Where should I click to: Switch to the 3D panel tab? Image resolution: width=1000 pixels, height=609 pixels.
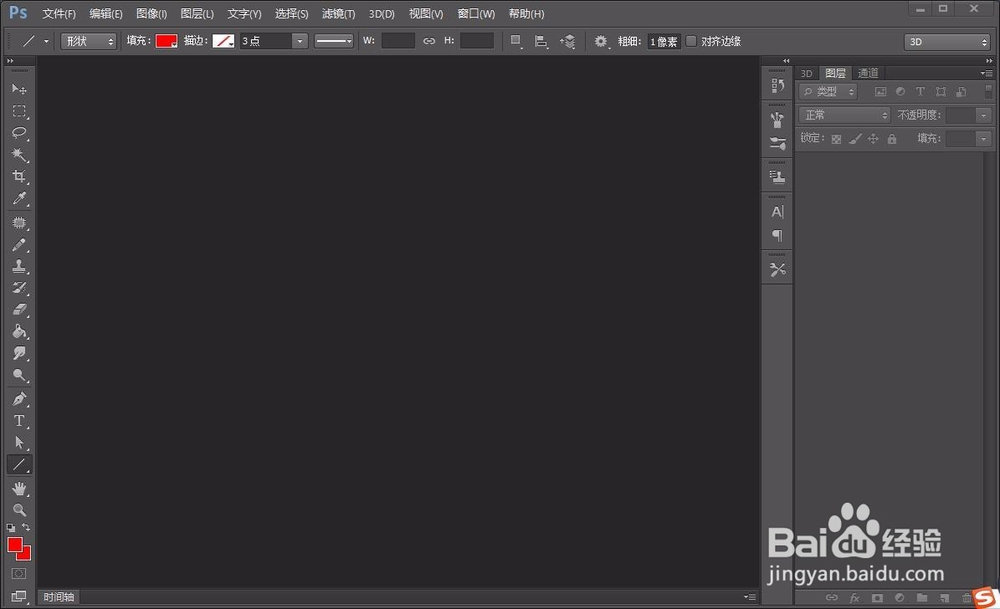point(806,73)
